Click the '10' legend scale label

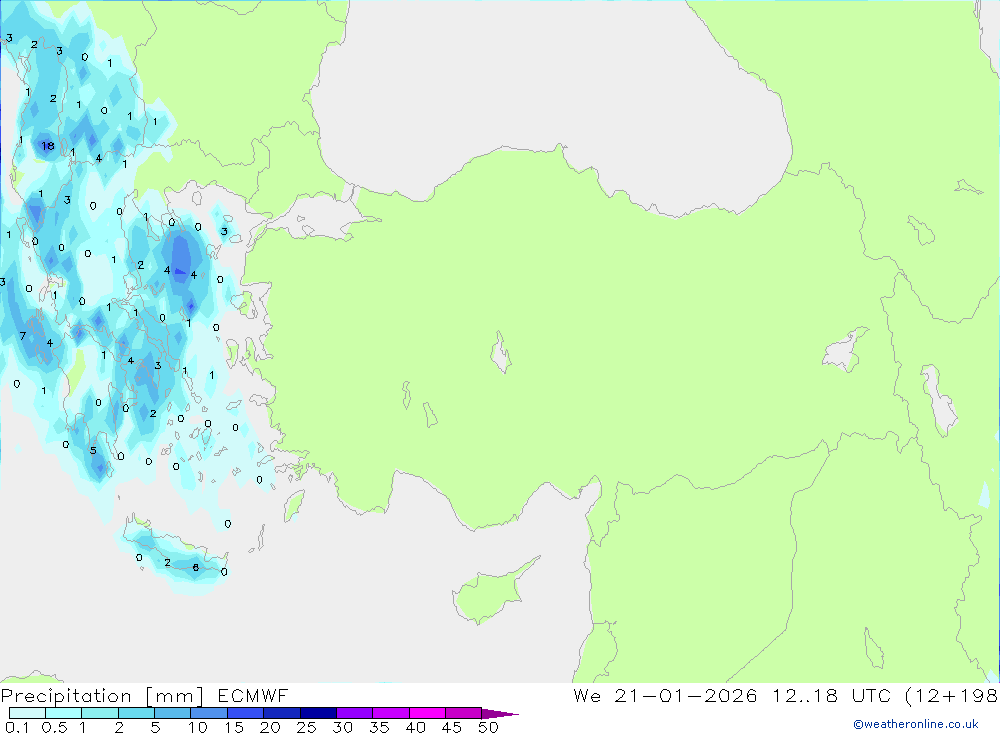click(198, 727)
